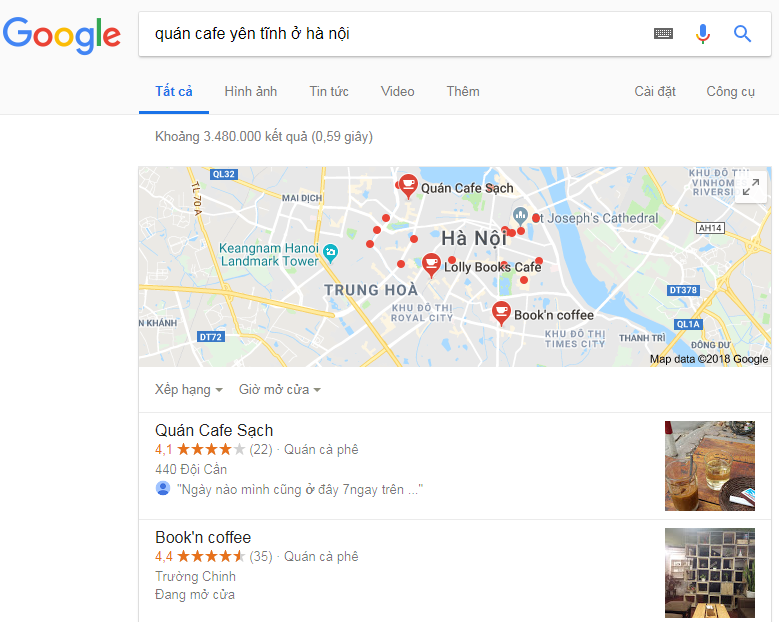The height and width of the screenshot is (622, 779).
Task: Click into the search query text field
Action: point(392,34)
